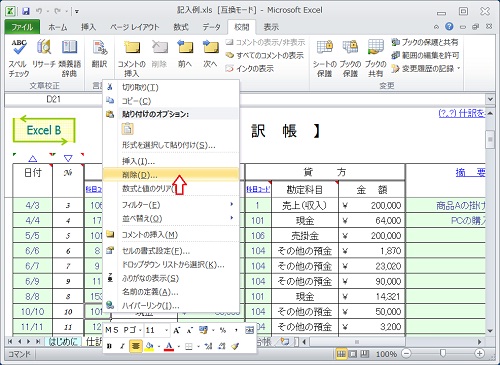Screen dimensions: 500x365
Task: Click zoom out minus button in status bar
Action: point(406,354)
